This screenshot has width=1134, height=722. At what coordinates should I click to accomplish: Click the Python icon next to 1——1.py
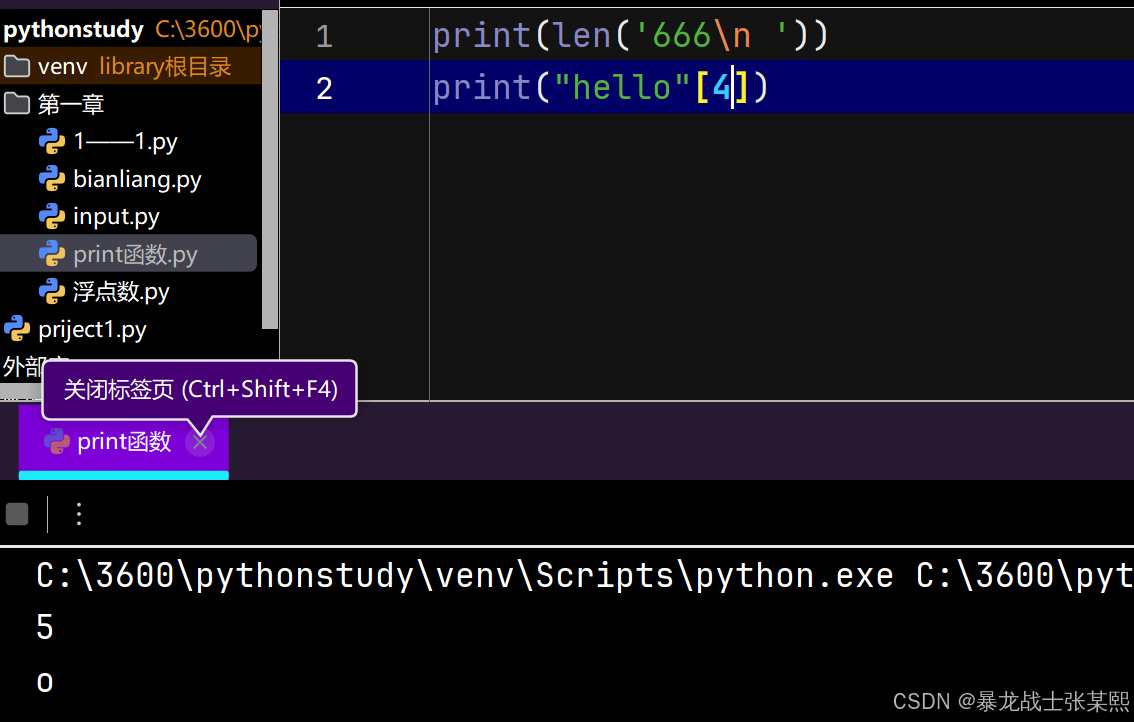point(52,141)
